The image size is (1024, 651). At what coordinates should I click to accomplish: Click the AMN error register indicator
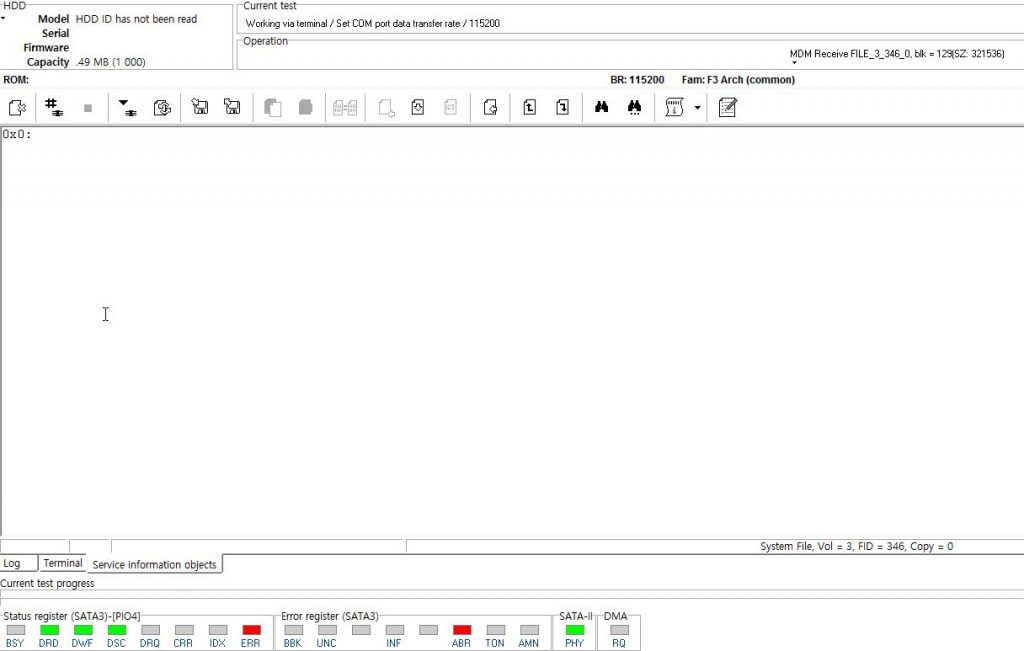click(530, 630)
